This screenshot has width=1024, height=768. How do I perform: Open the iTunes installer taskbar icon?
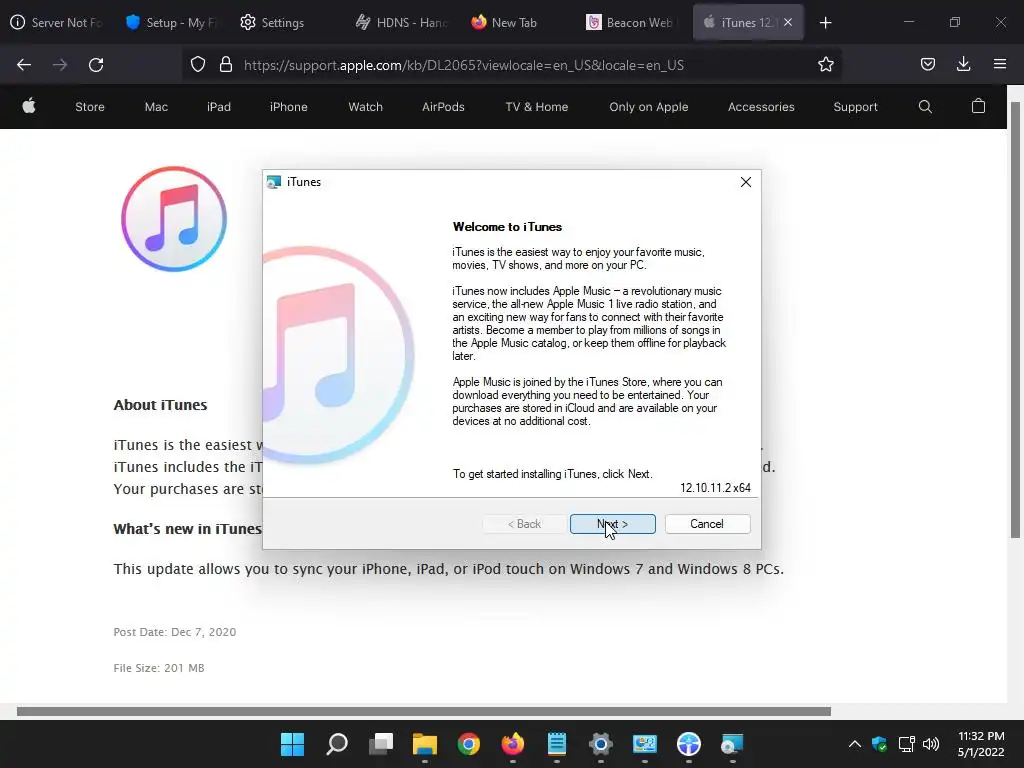coord(732,744)
